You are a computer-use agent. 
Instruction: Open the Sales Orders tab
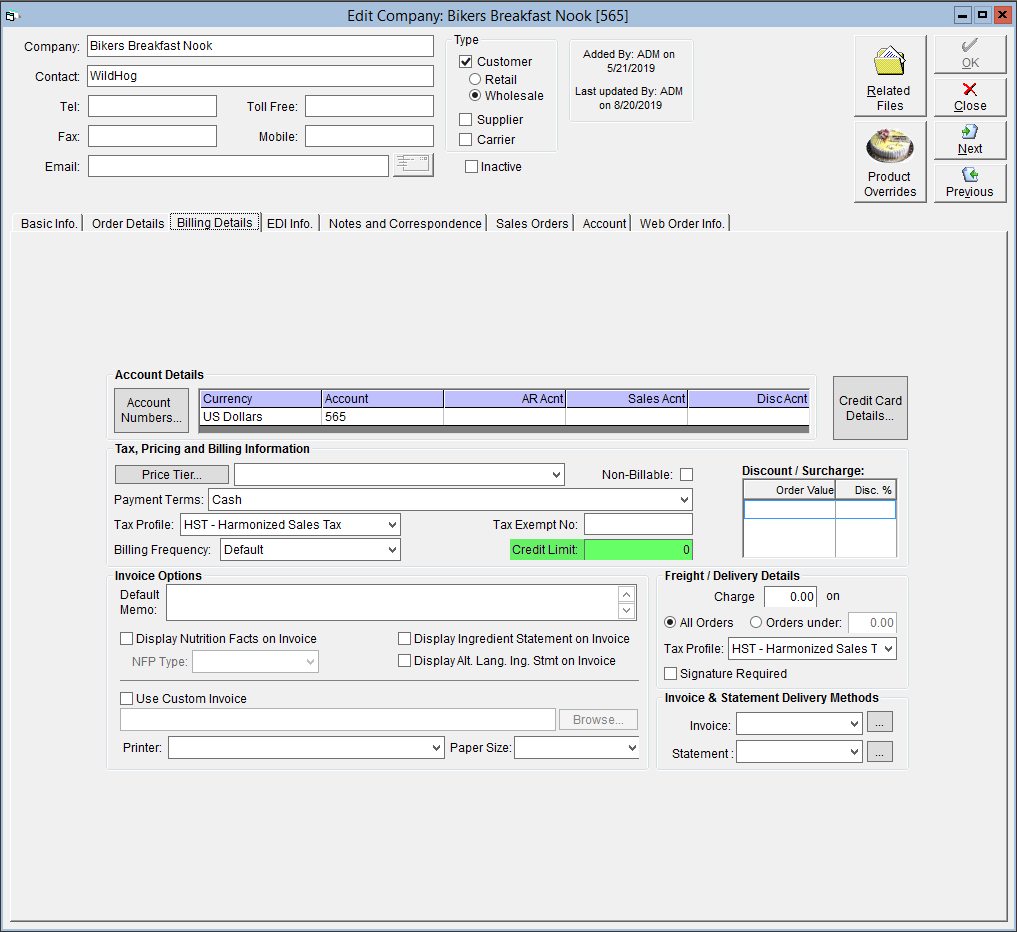point(532,224)
